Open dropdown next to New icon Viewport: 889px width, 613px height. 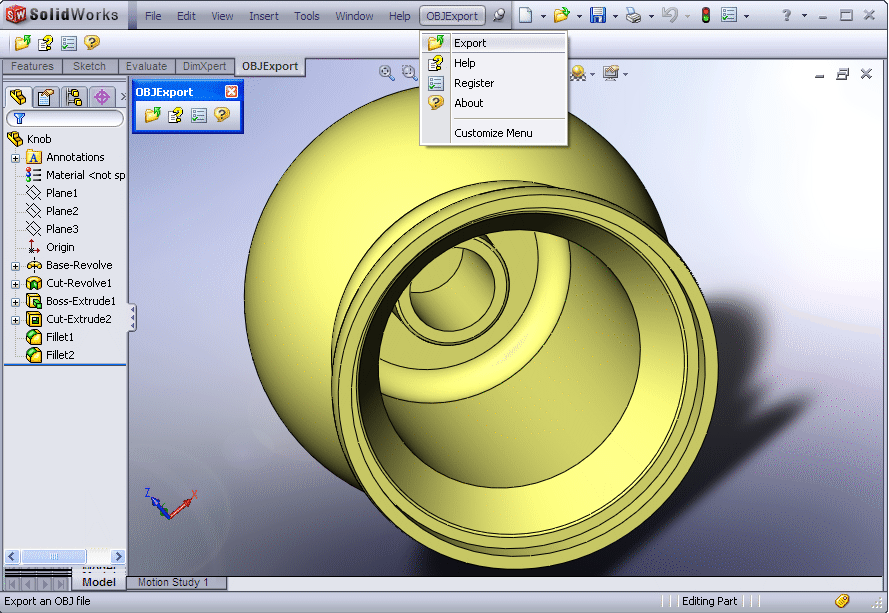pos(543,16)
